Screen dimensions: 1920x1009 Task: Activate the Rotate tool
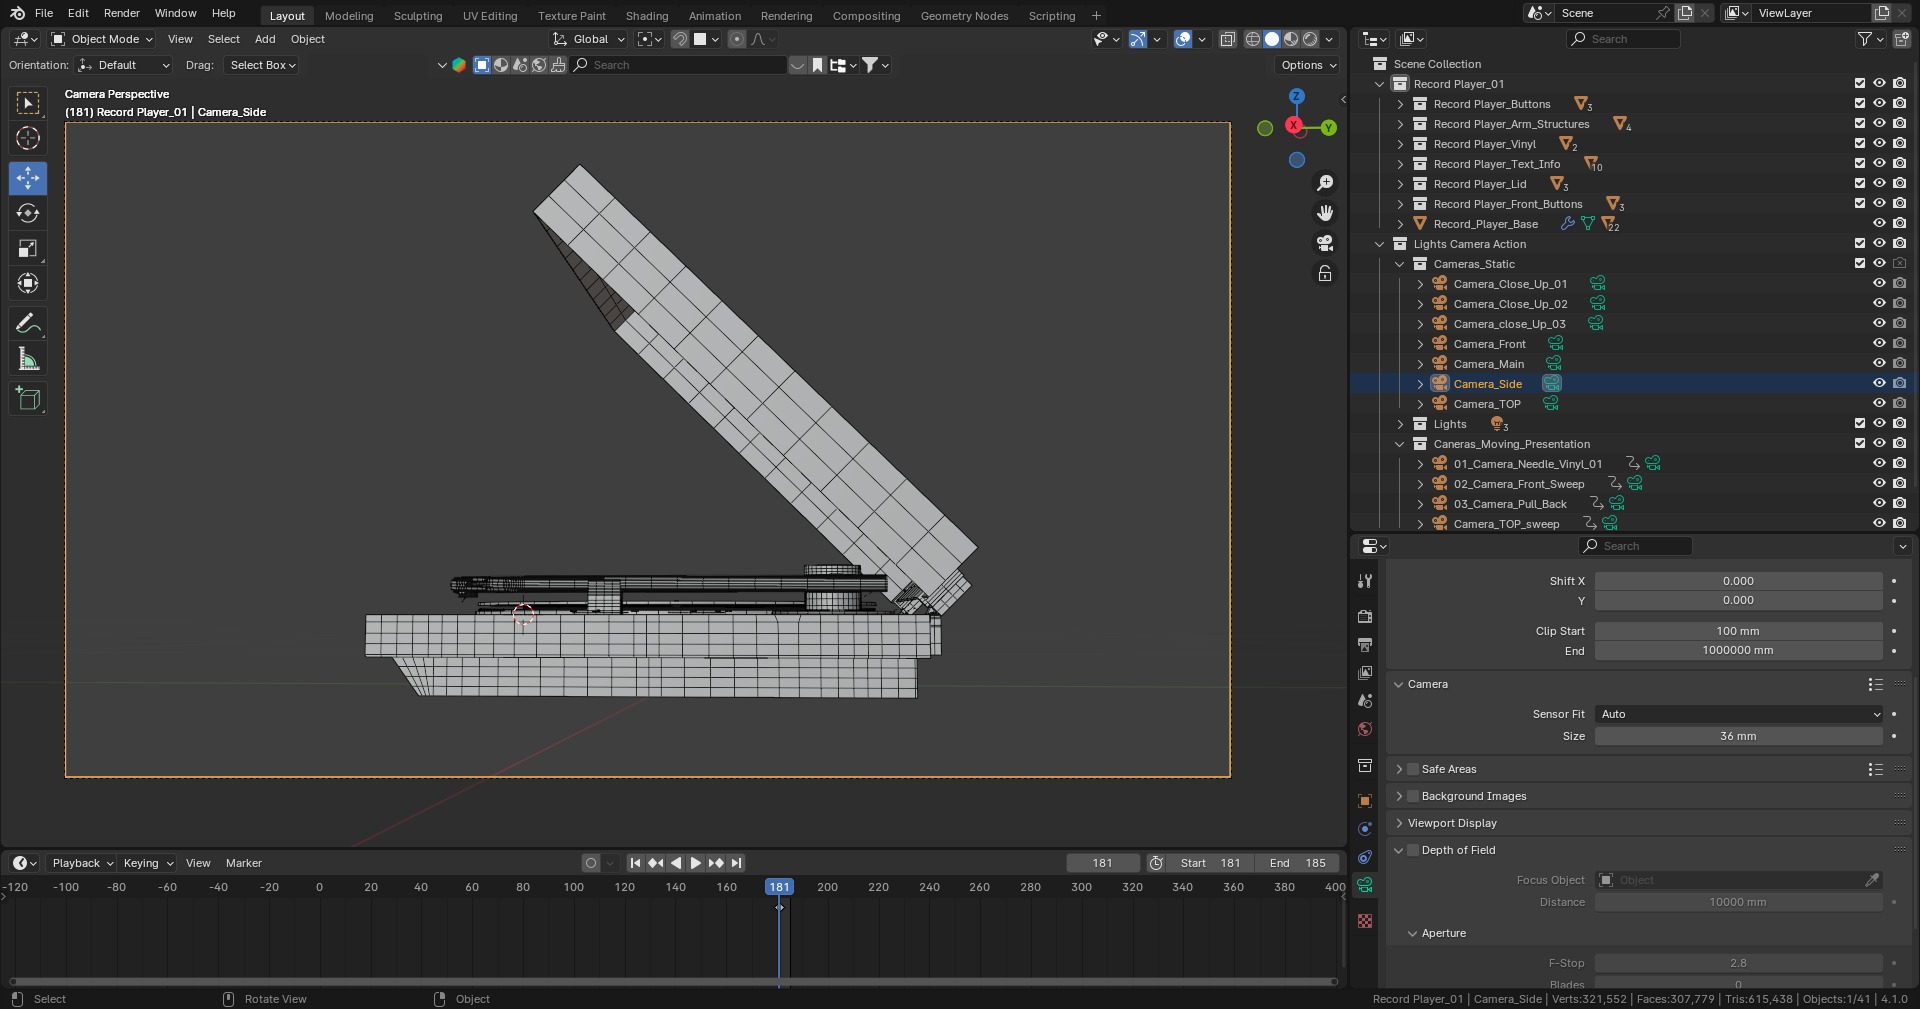[x=28, y=213]
